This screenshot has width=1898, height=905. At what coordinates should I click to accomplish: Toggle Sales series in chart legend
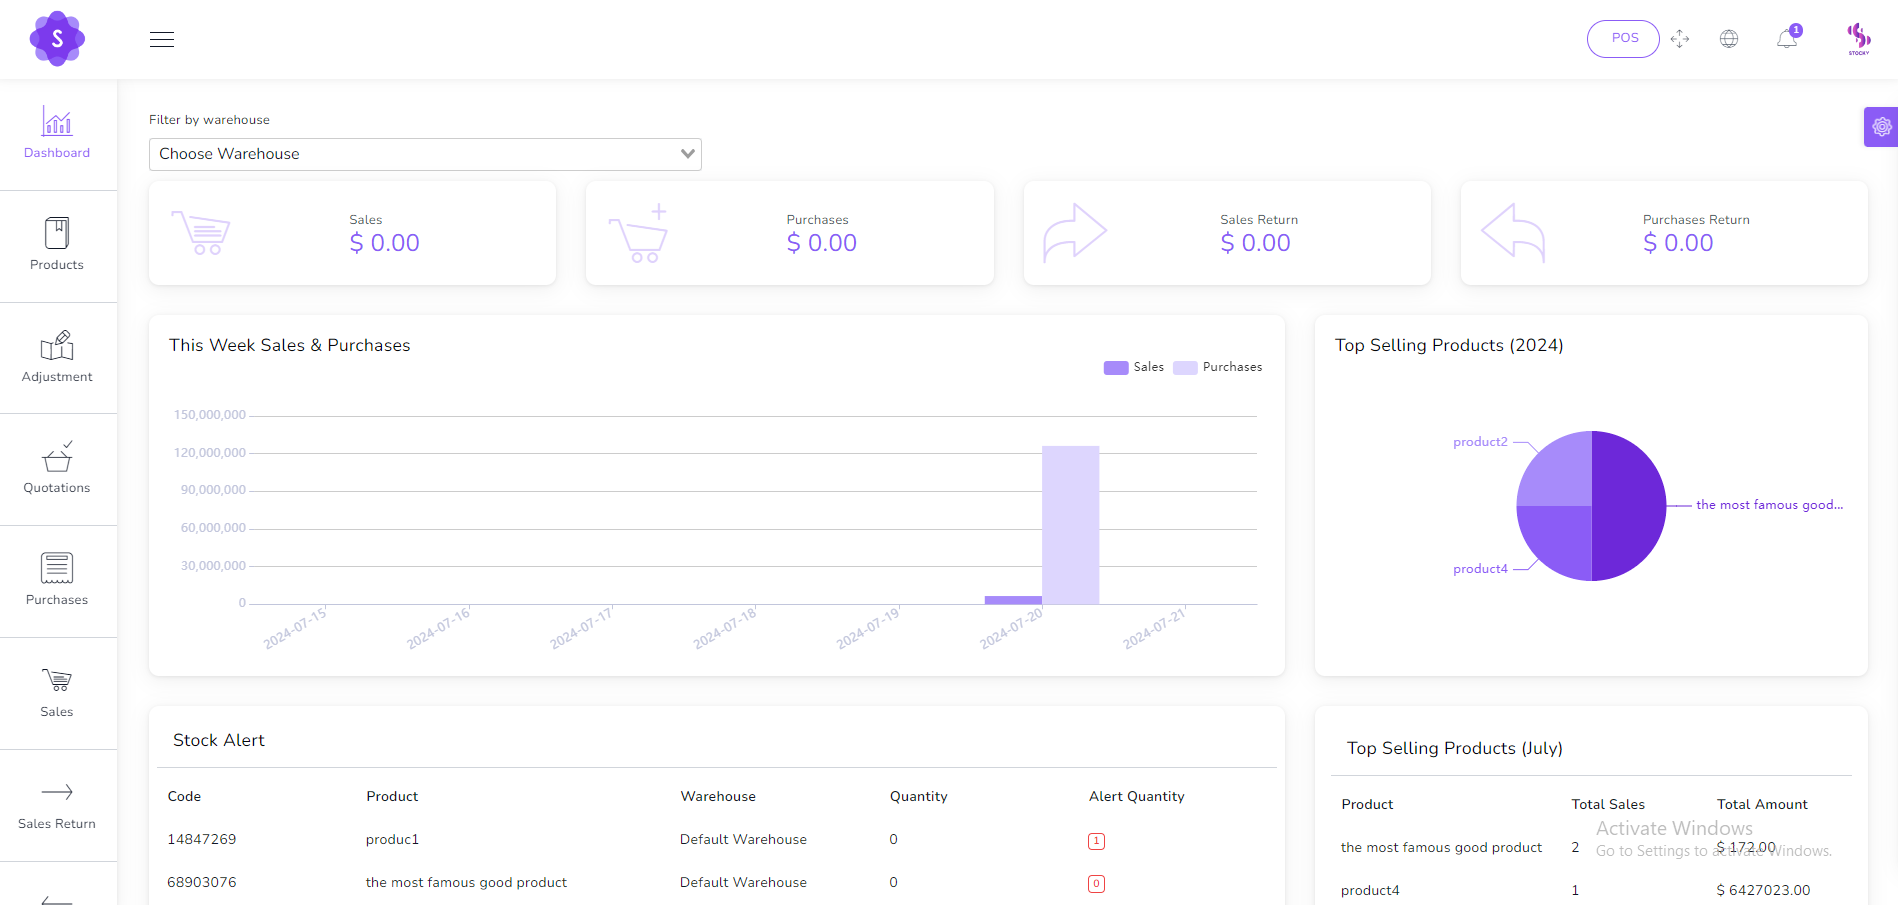pos(1134,367)
